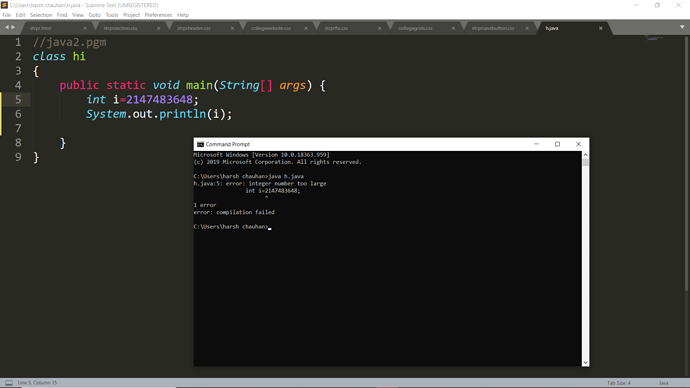
Task: Open the File menu
Action: tap(7, 15)
